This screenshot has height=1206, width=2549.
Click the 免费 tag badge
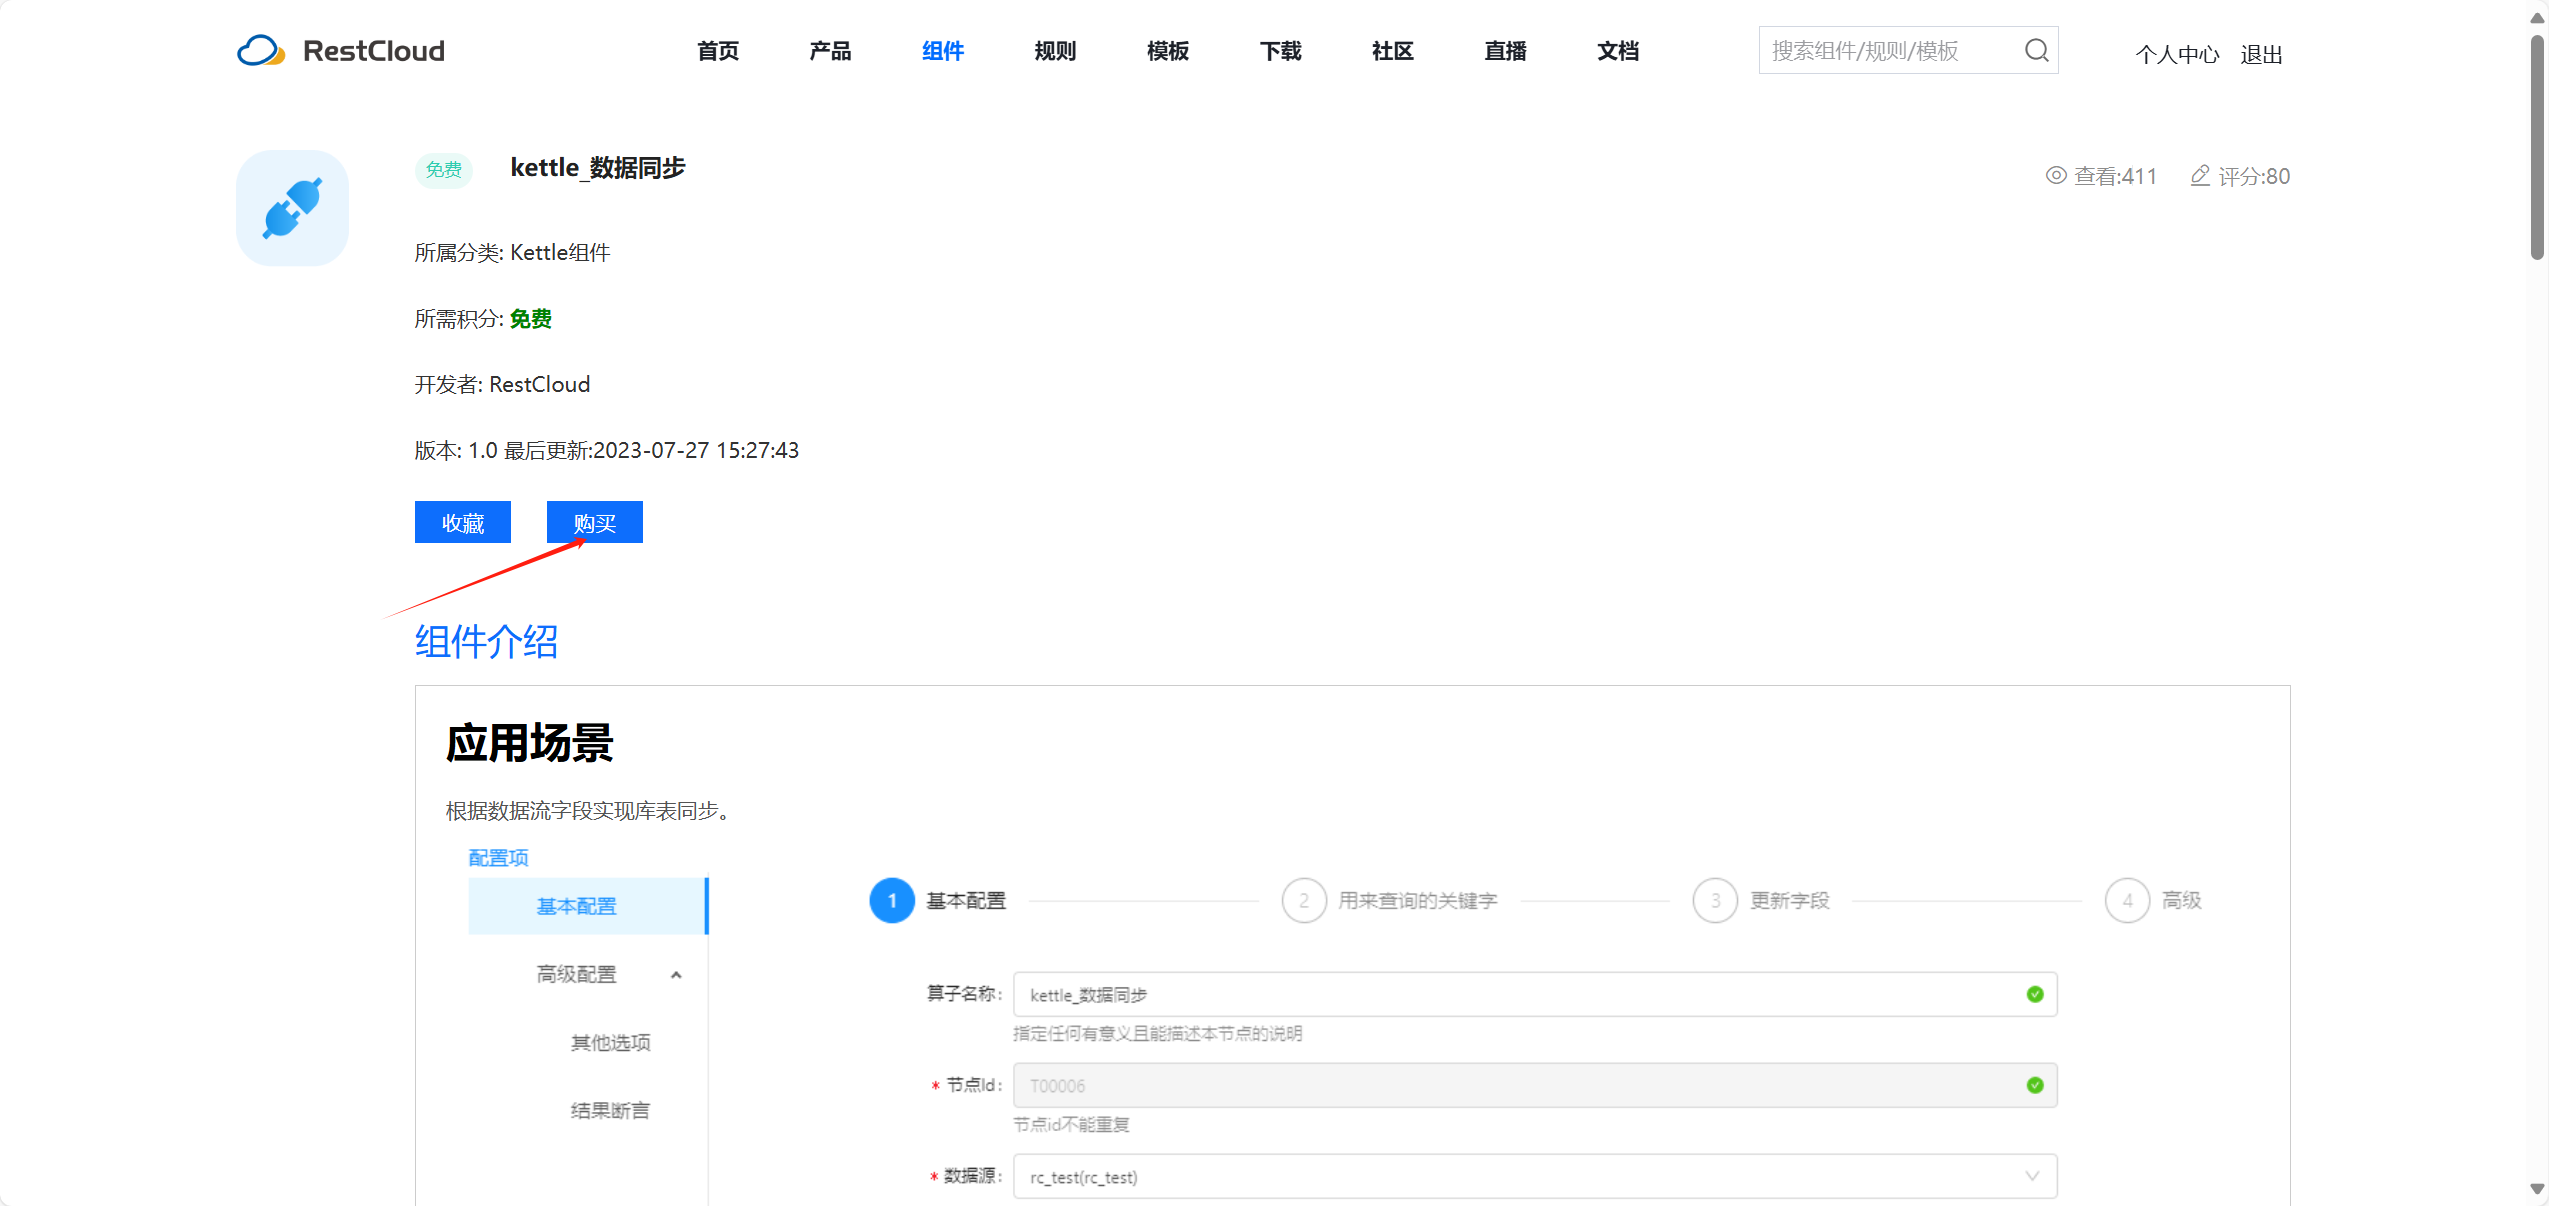click(444, 170)
